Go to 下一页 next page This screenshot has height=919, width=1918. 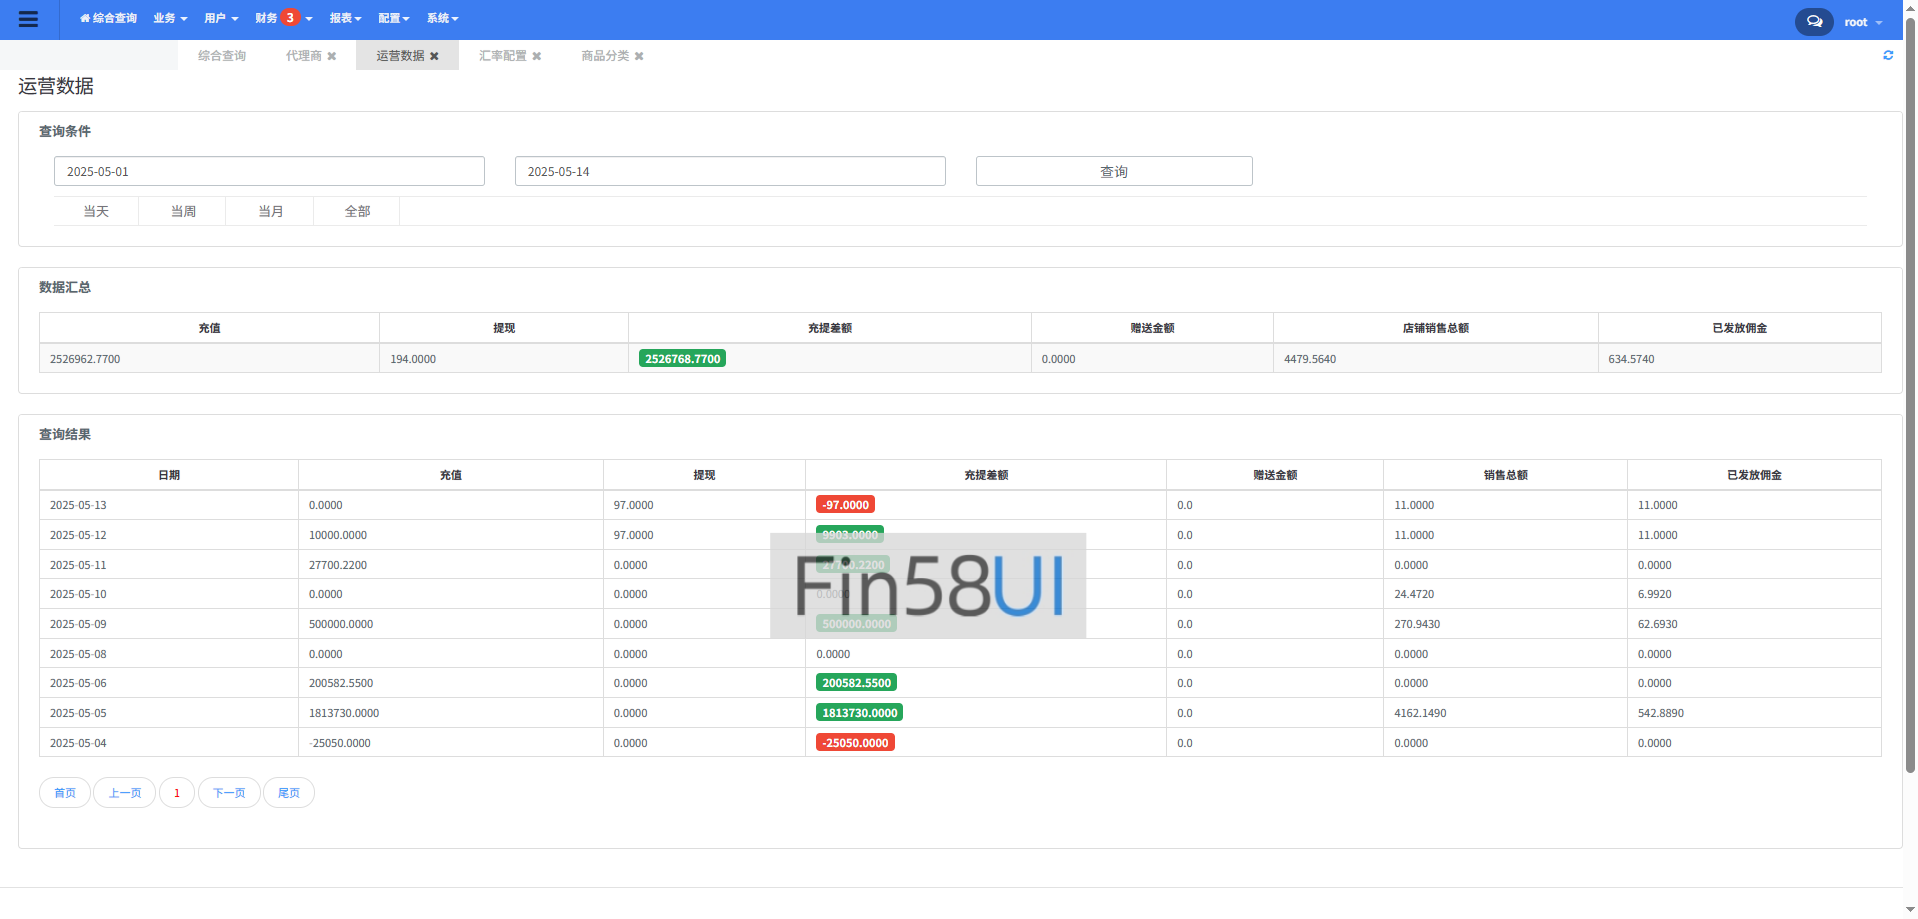point(229,793)
